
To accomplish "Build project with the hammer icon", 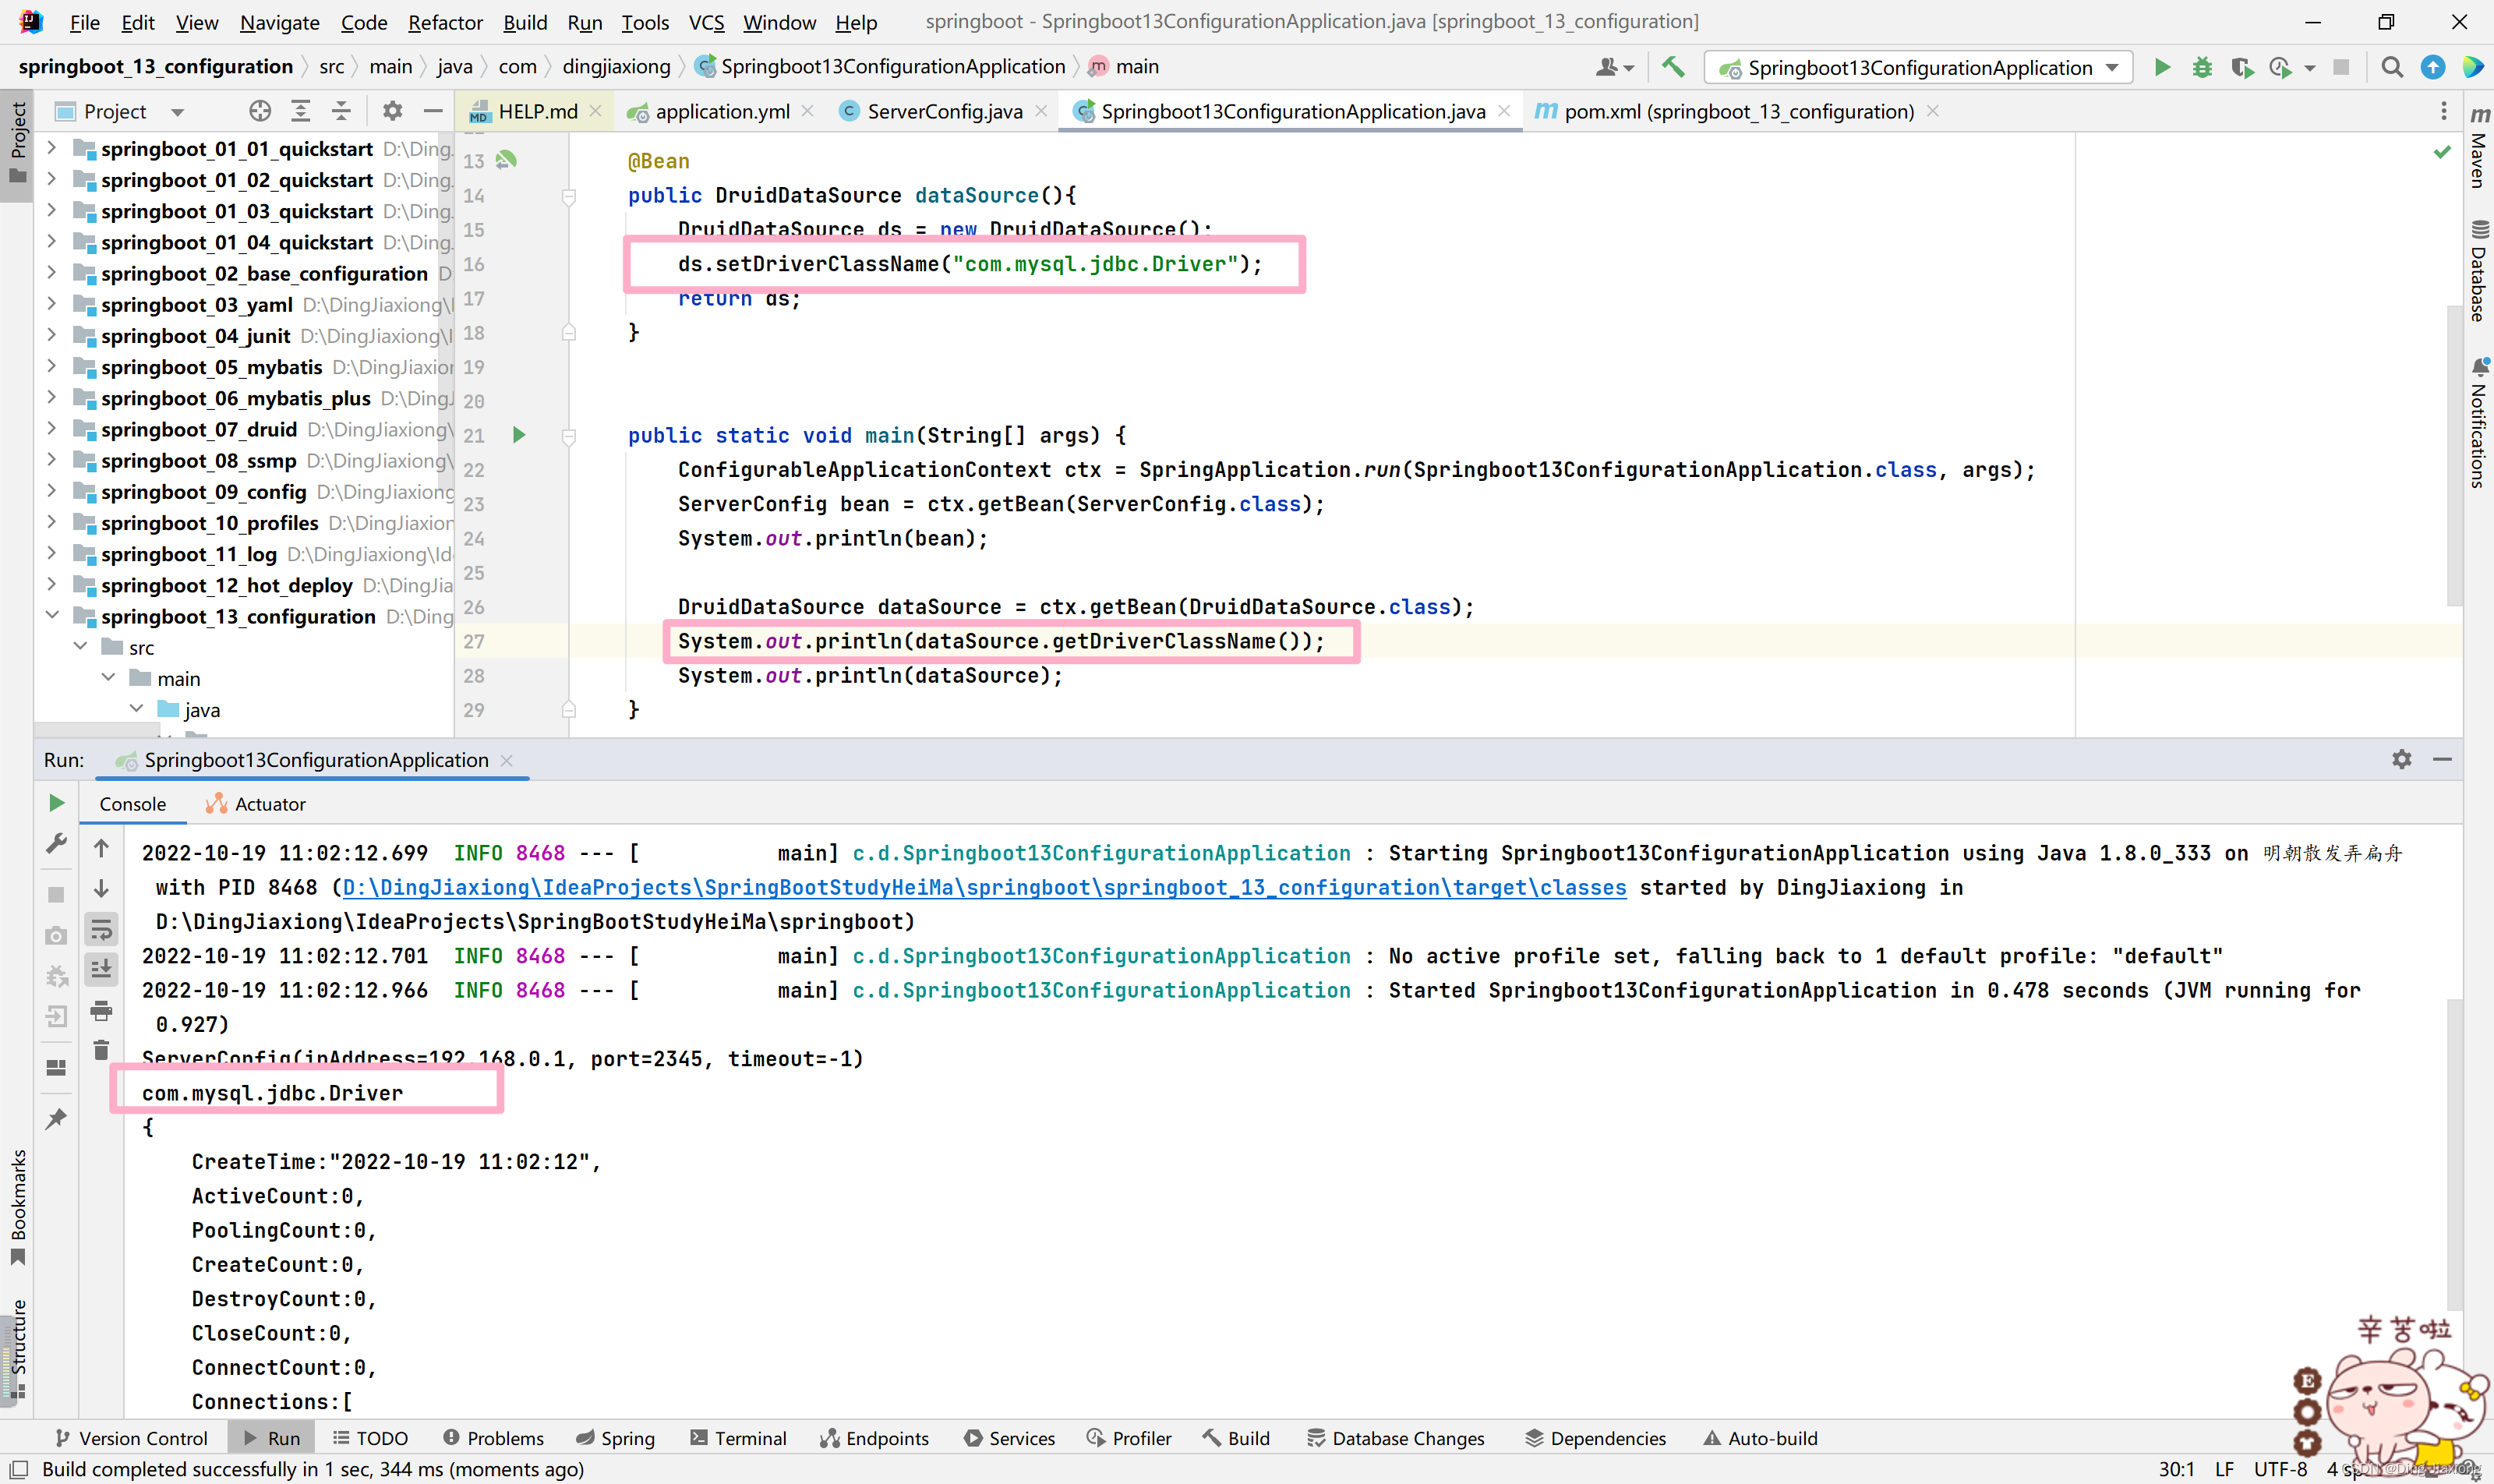I will [x=1673, y=67].
